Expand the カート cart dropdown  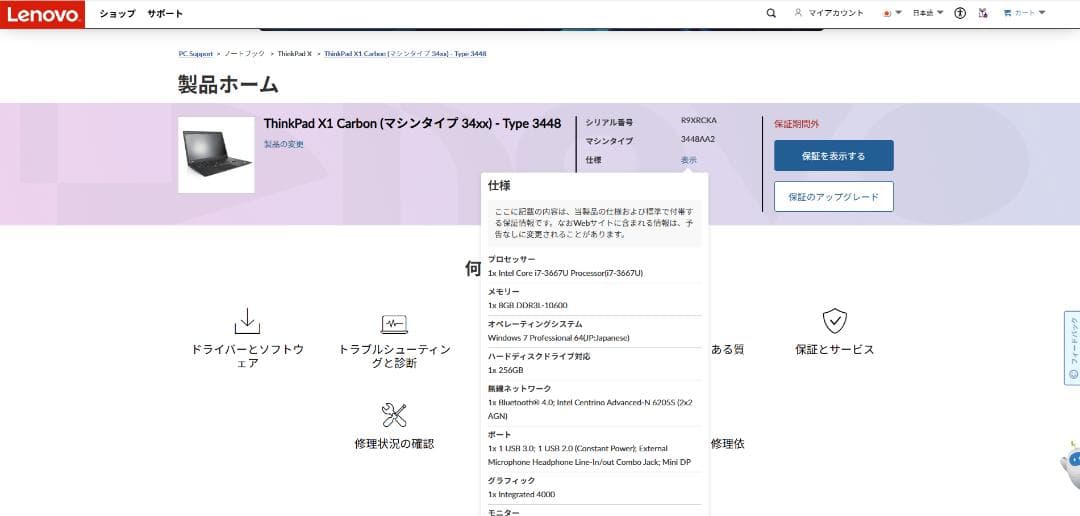click(1024, 13)
